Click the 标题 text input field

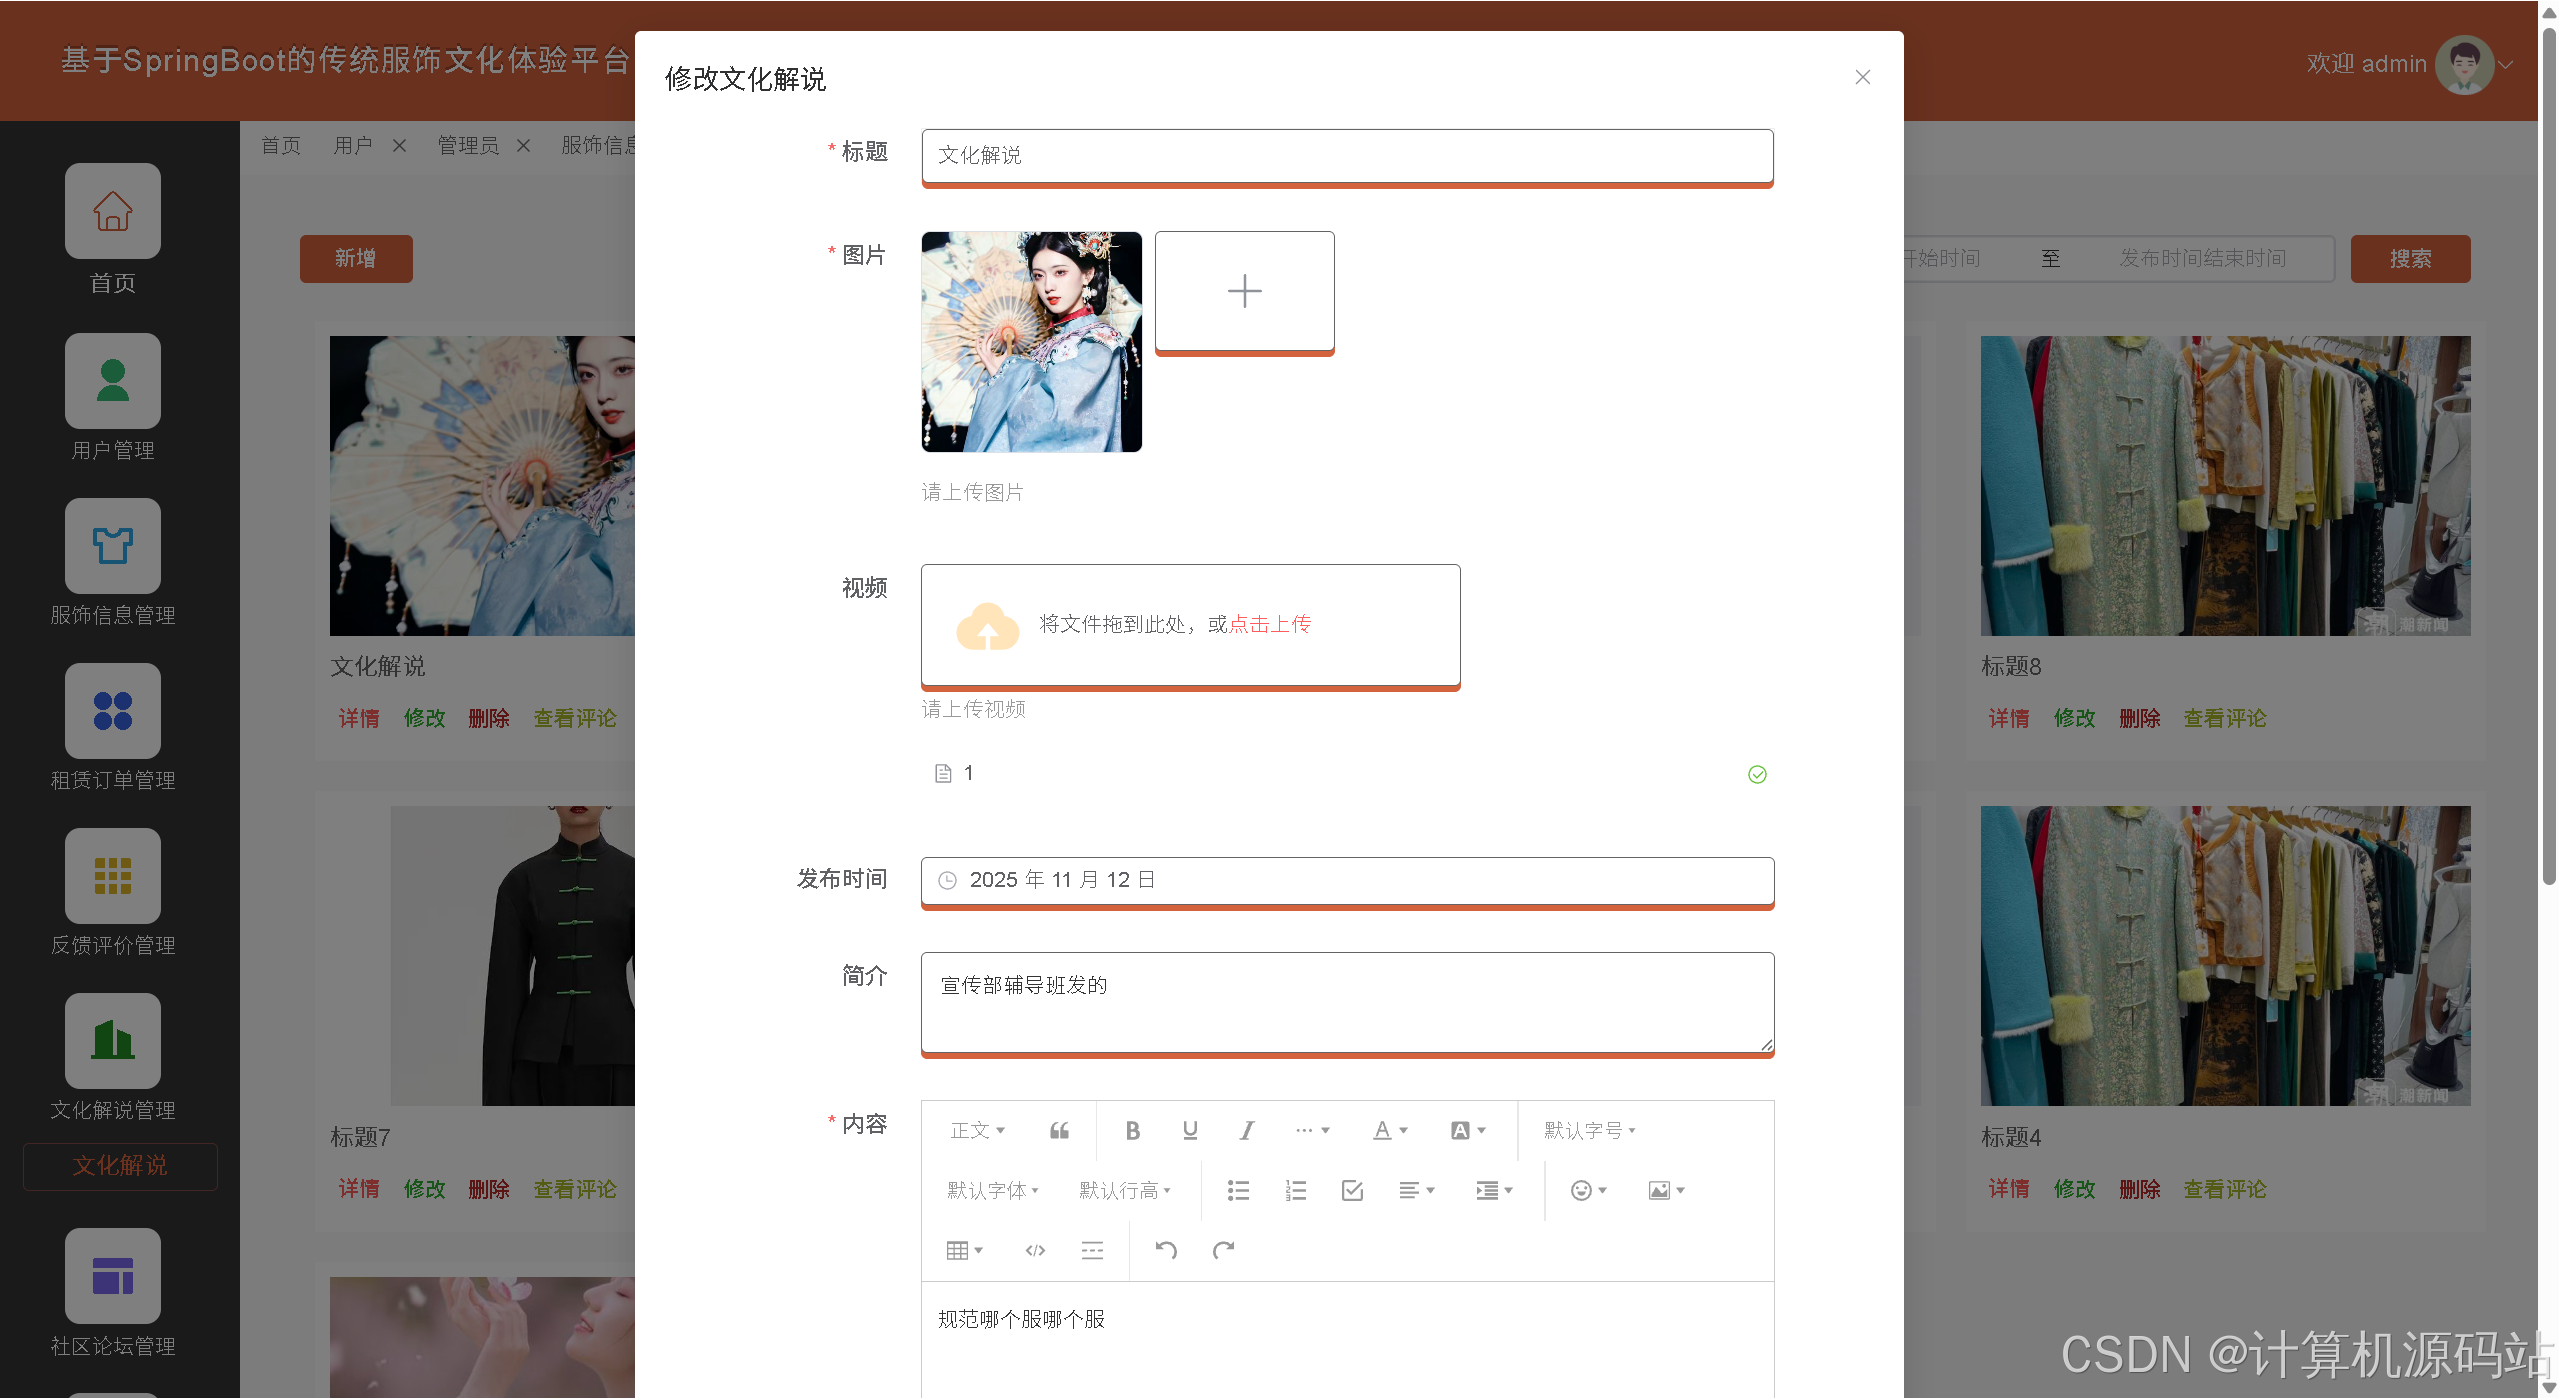1346,155
